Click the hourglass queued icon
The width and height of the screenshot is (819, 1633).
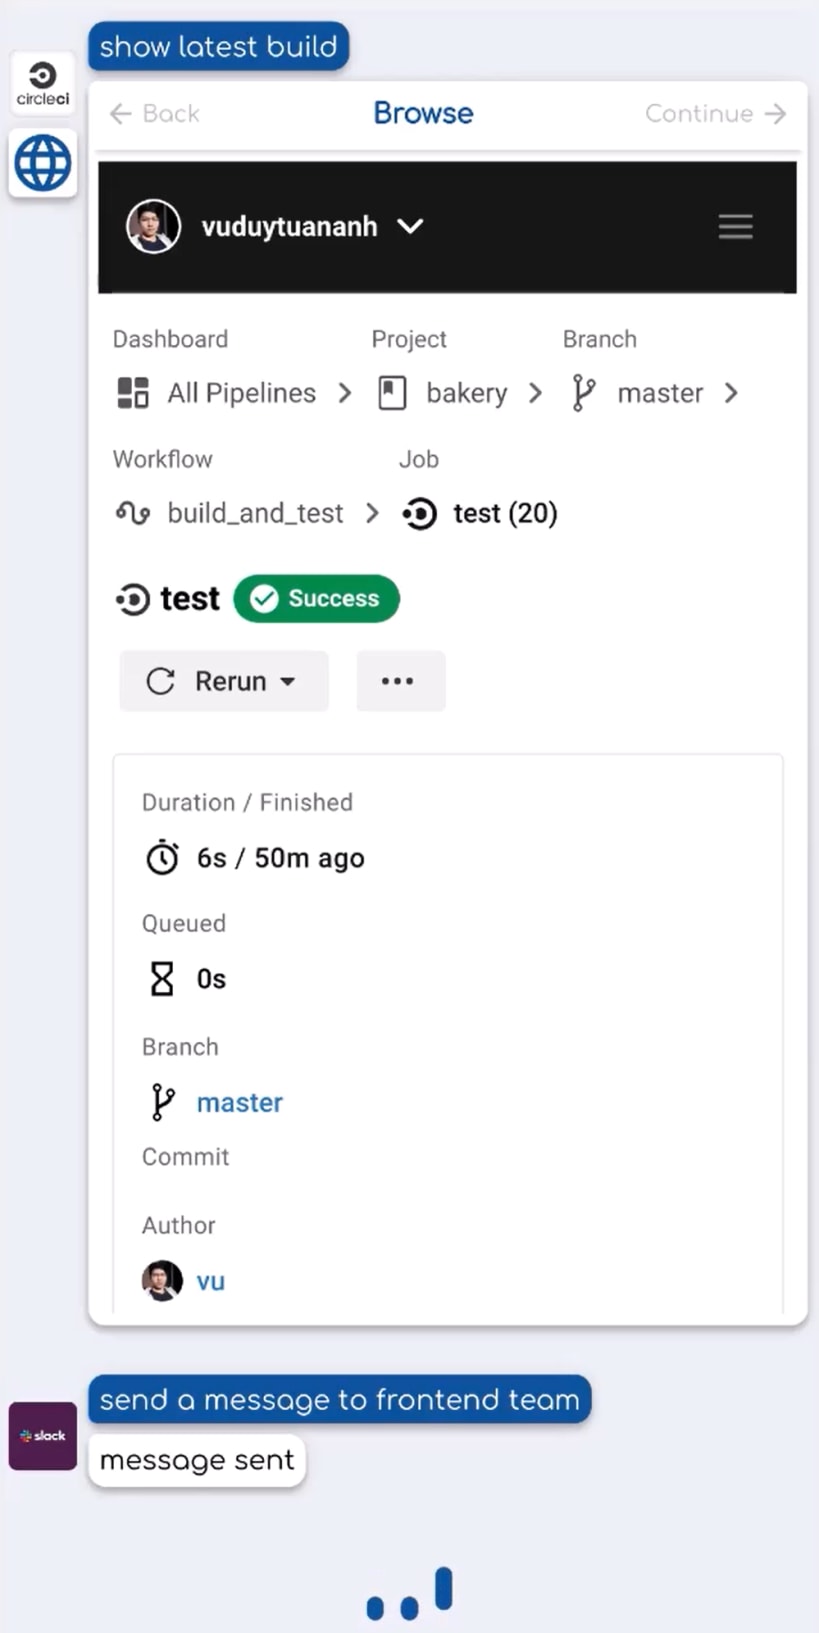point(162,979)
